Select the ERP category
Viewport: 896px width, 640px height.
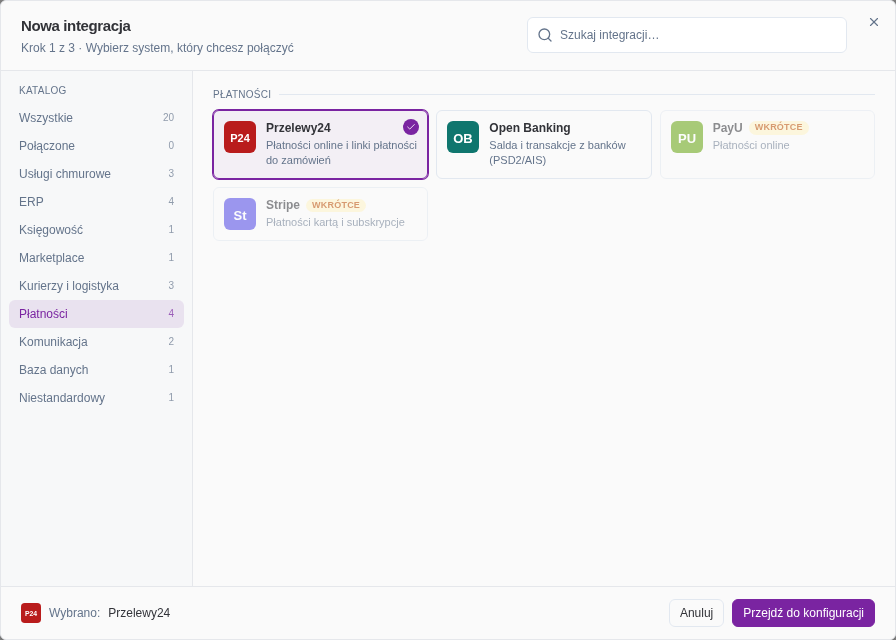coord(97,202)
